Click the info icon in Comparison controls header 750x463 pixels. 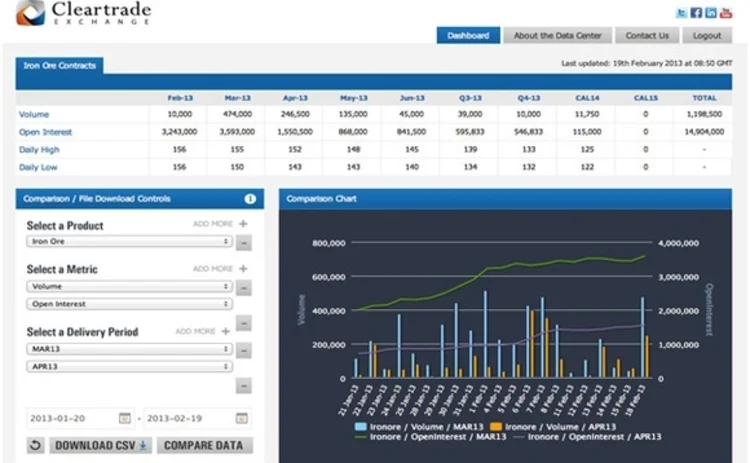click(x=250, y=199)
